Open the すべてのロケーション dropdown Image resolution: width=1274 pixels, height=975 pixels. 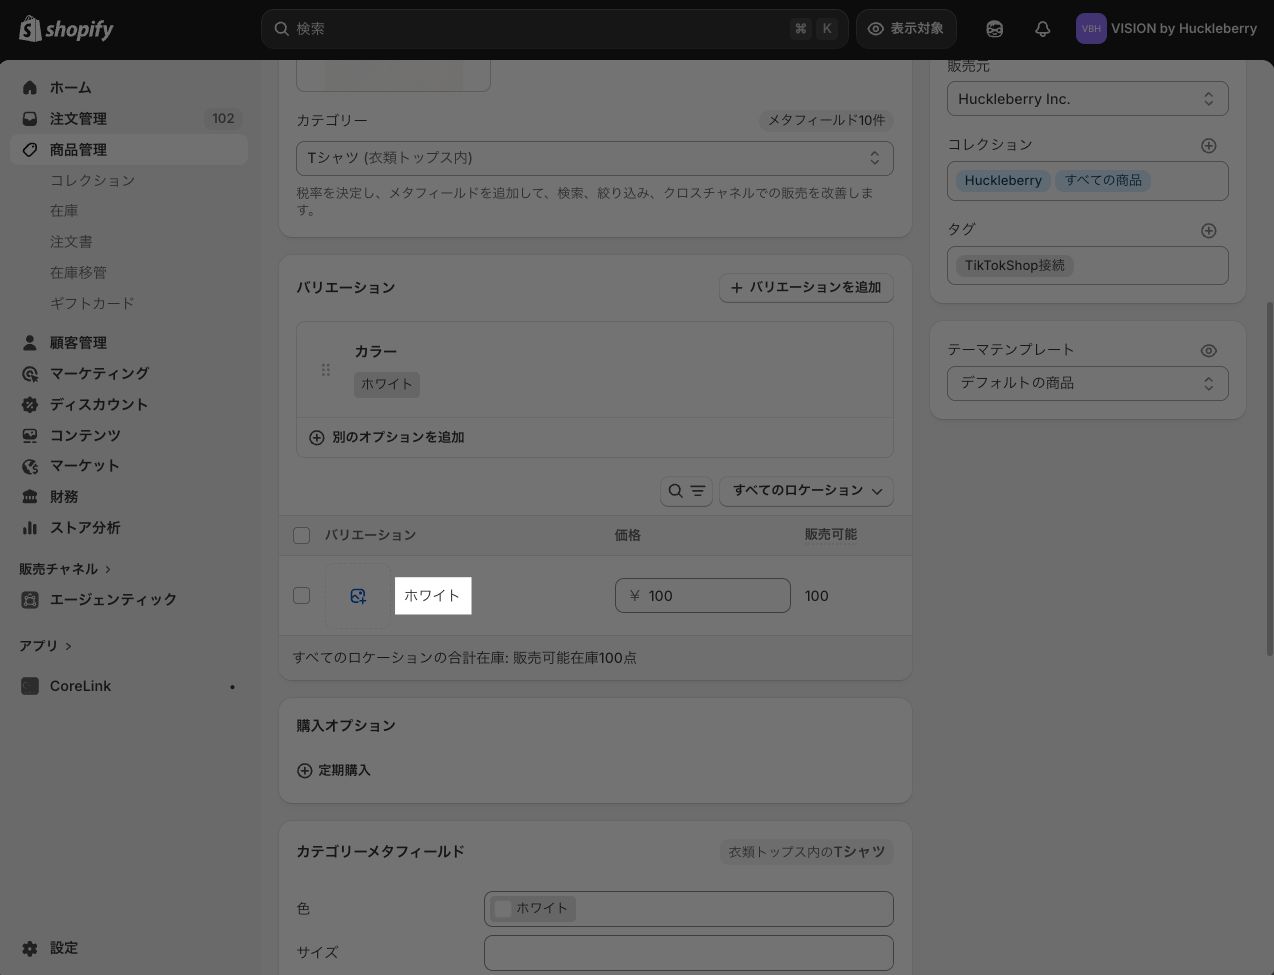pos(806,491)
